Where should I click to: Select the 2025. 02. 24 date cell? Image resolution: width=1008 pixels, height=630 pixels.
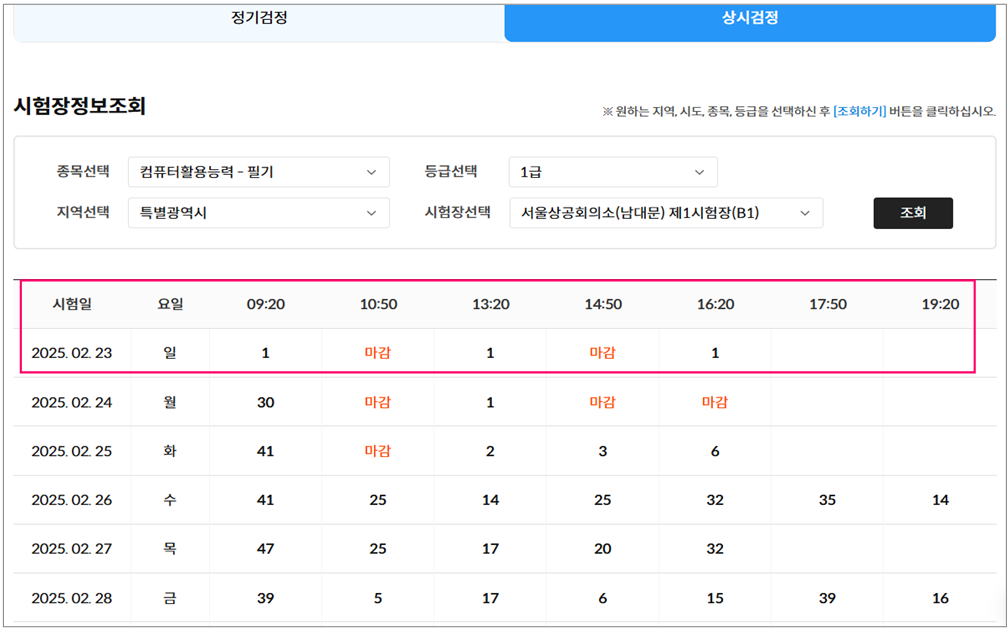[x=72, y=402]
